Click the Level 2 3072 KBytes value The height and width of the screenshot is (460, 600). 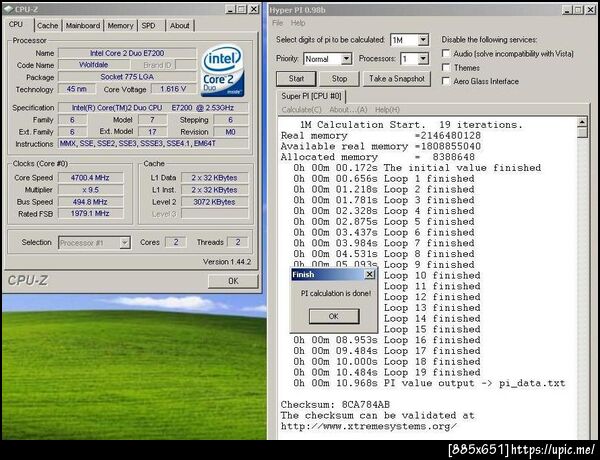pos(214,202)
